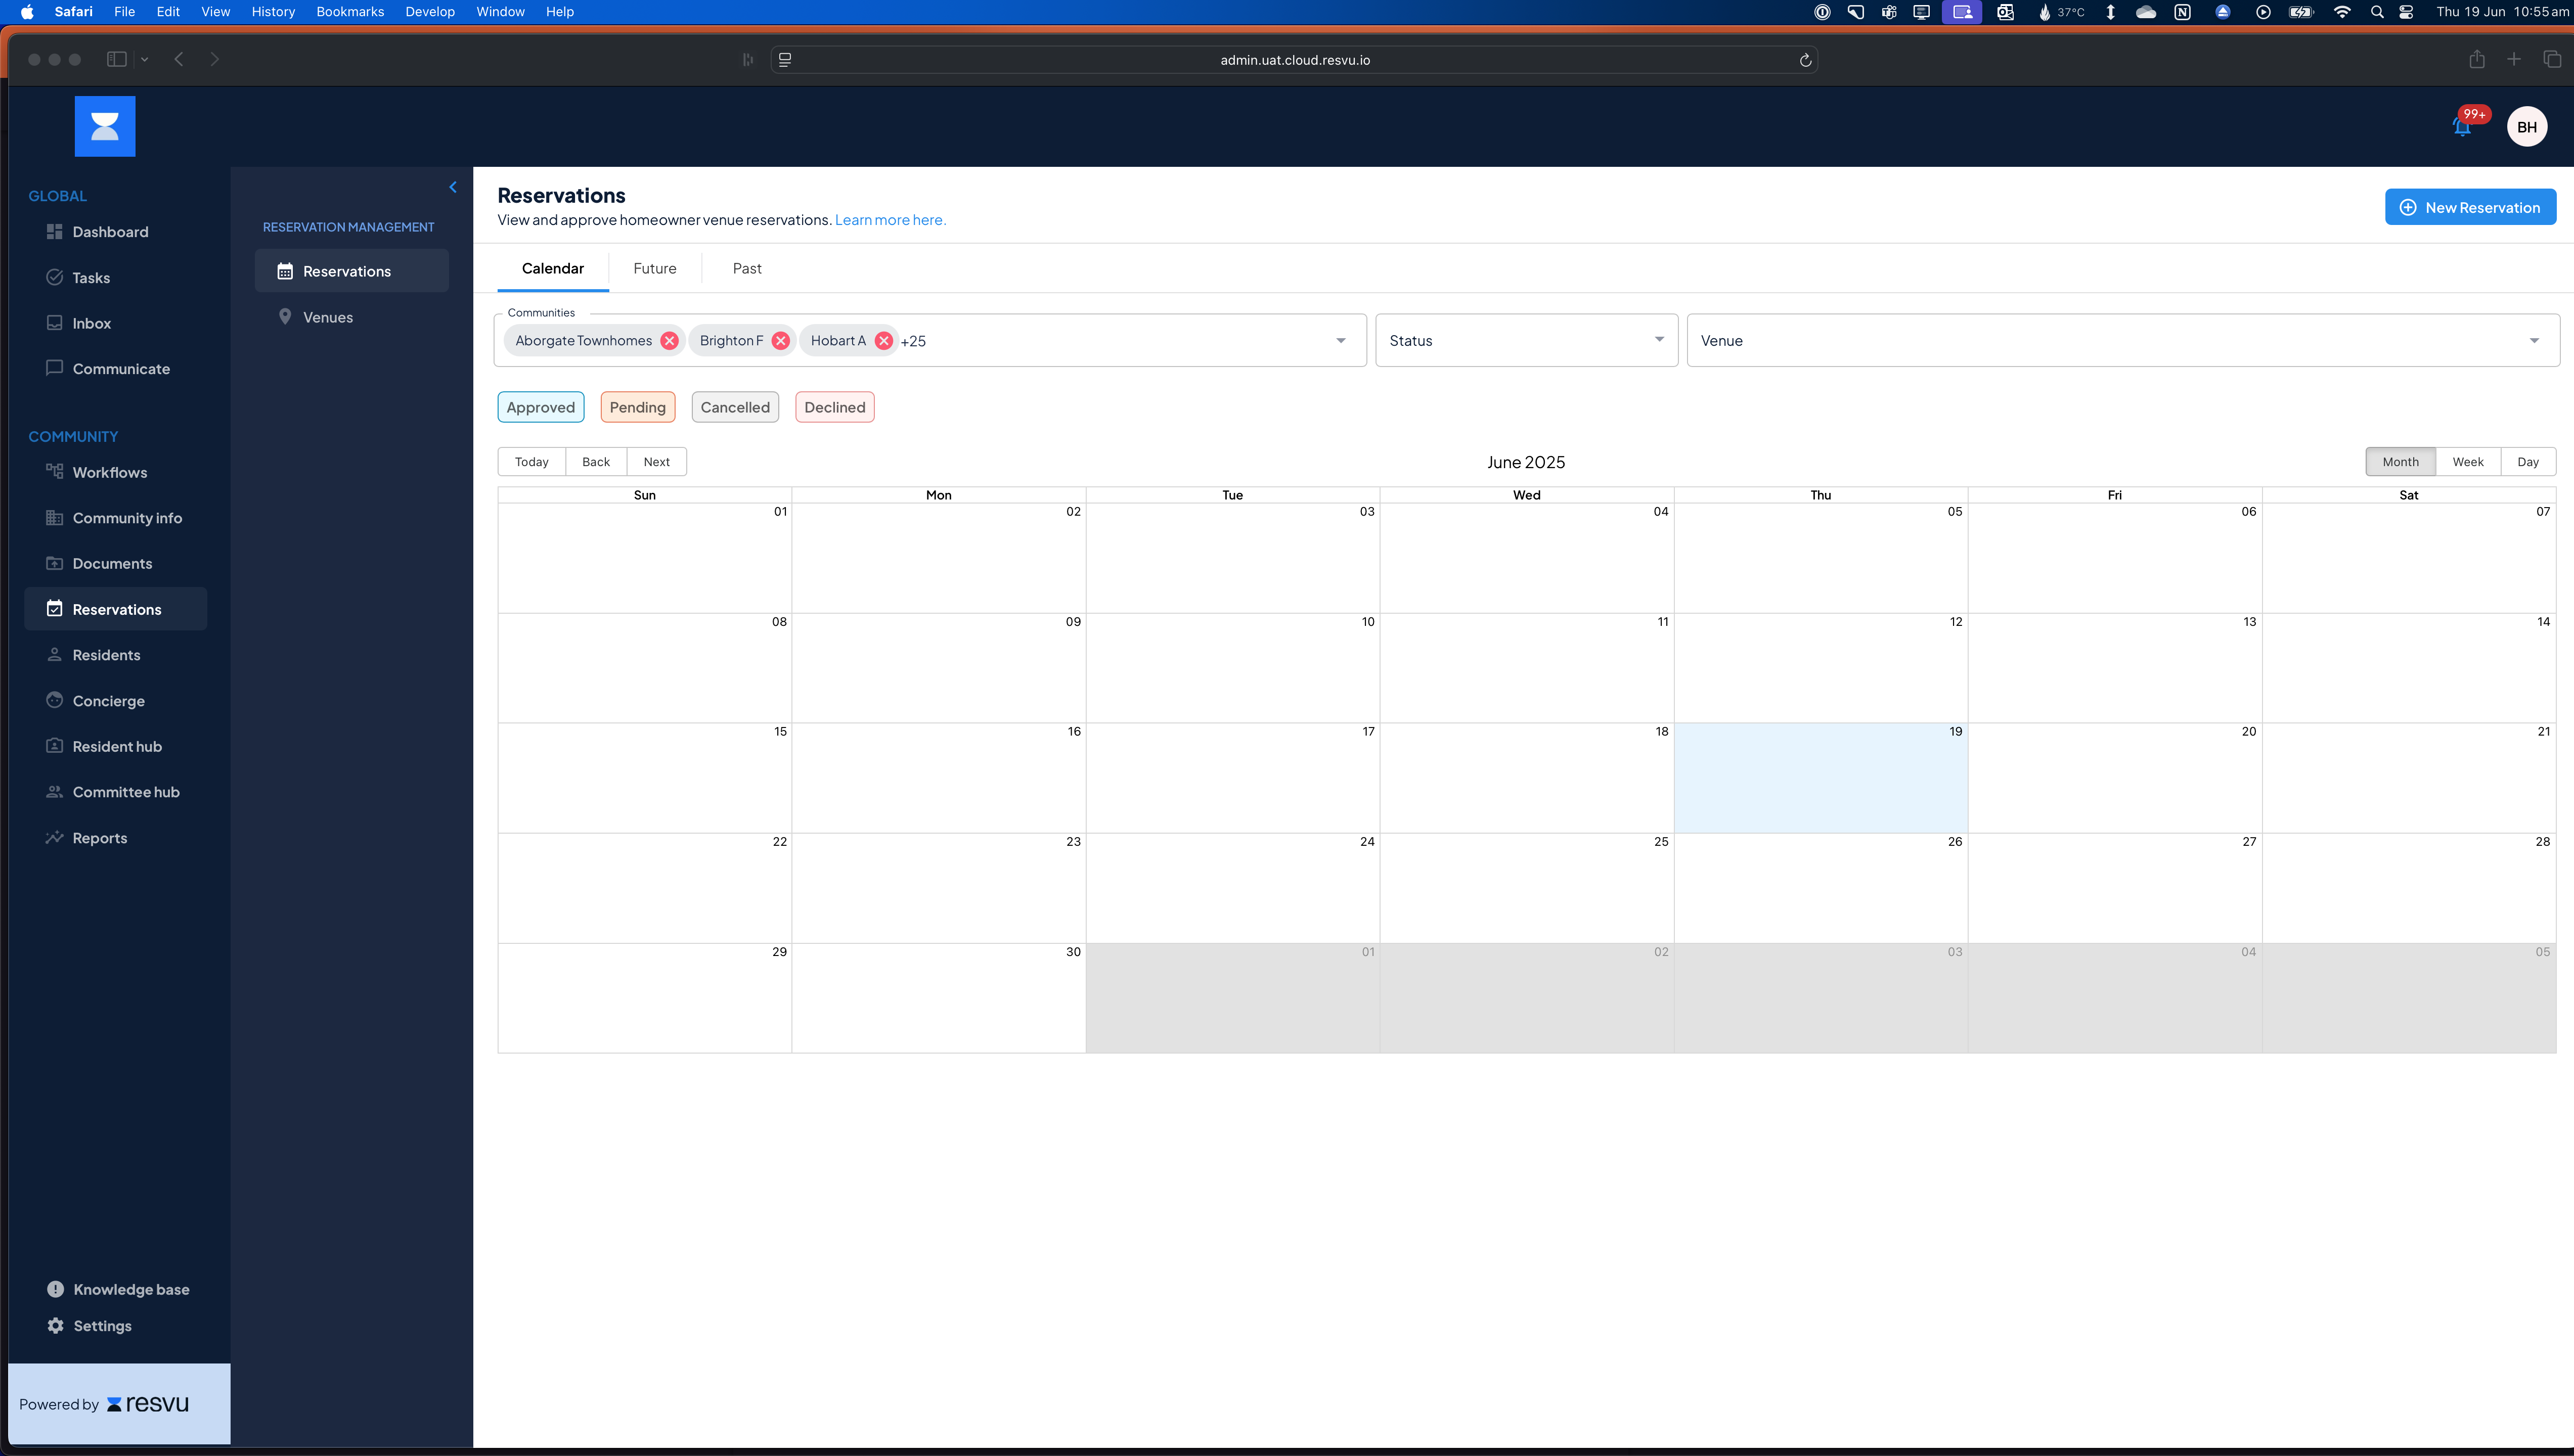
Task: Reload page with Safari refresh icon
Action: point(1805,60)
